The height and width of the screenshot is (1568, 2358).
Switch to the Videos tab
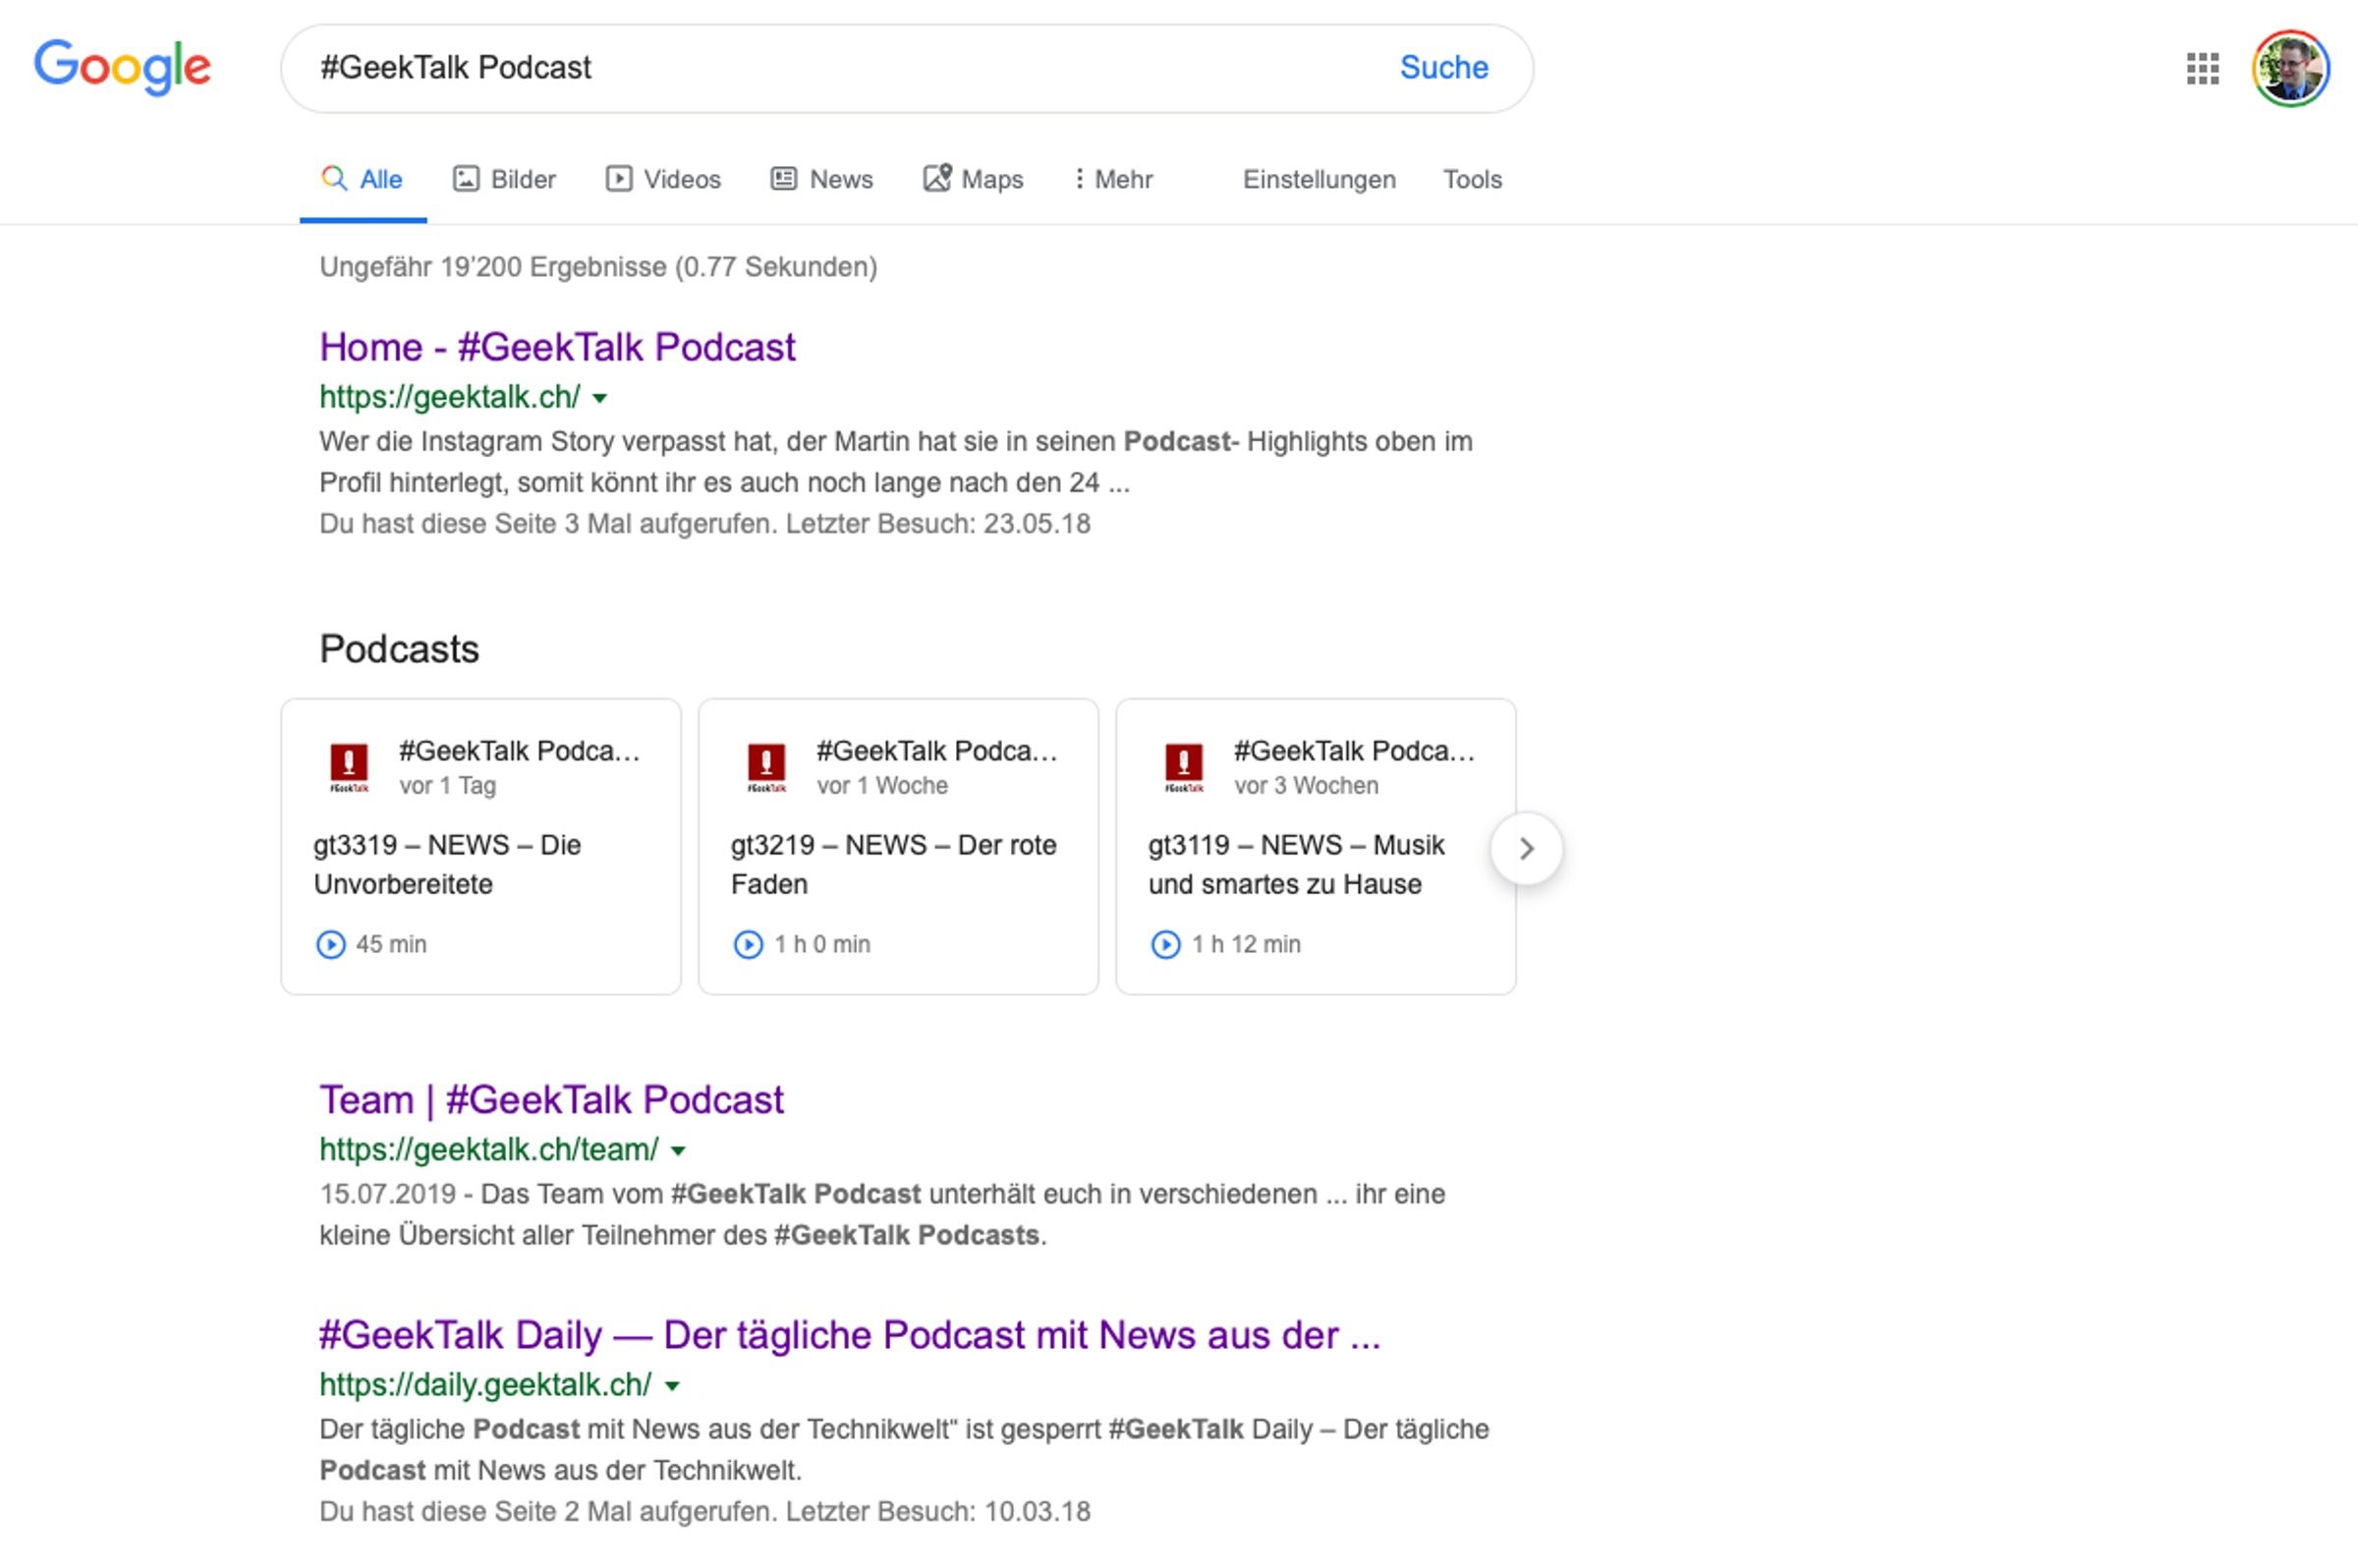click(x=664, y=178)
